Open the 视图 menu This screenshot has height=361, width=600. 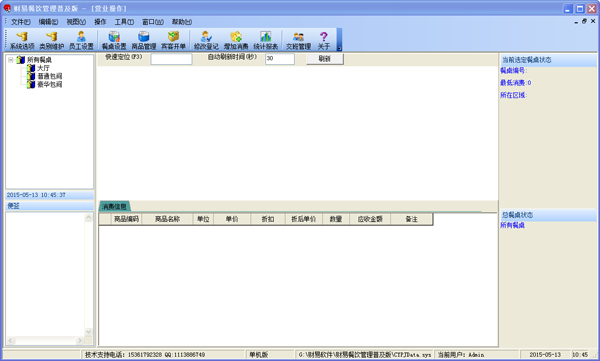(x=76, y=22)
